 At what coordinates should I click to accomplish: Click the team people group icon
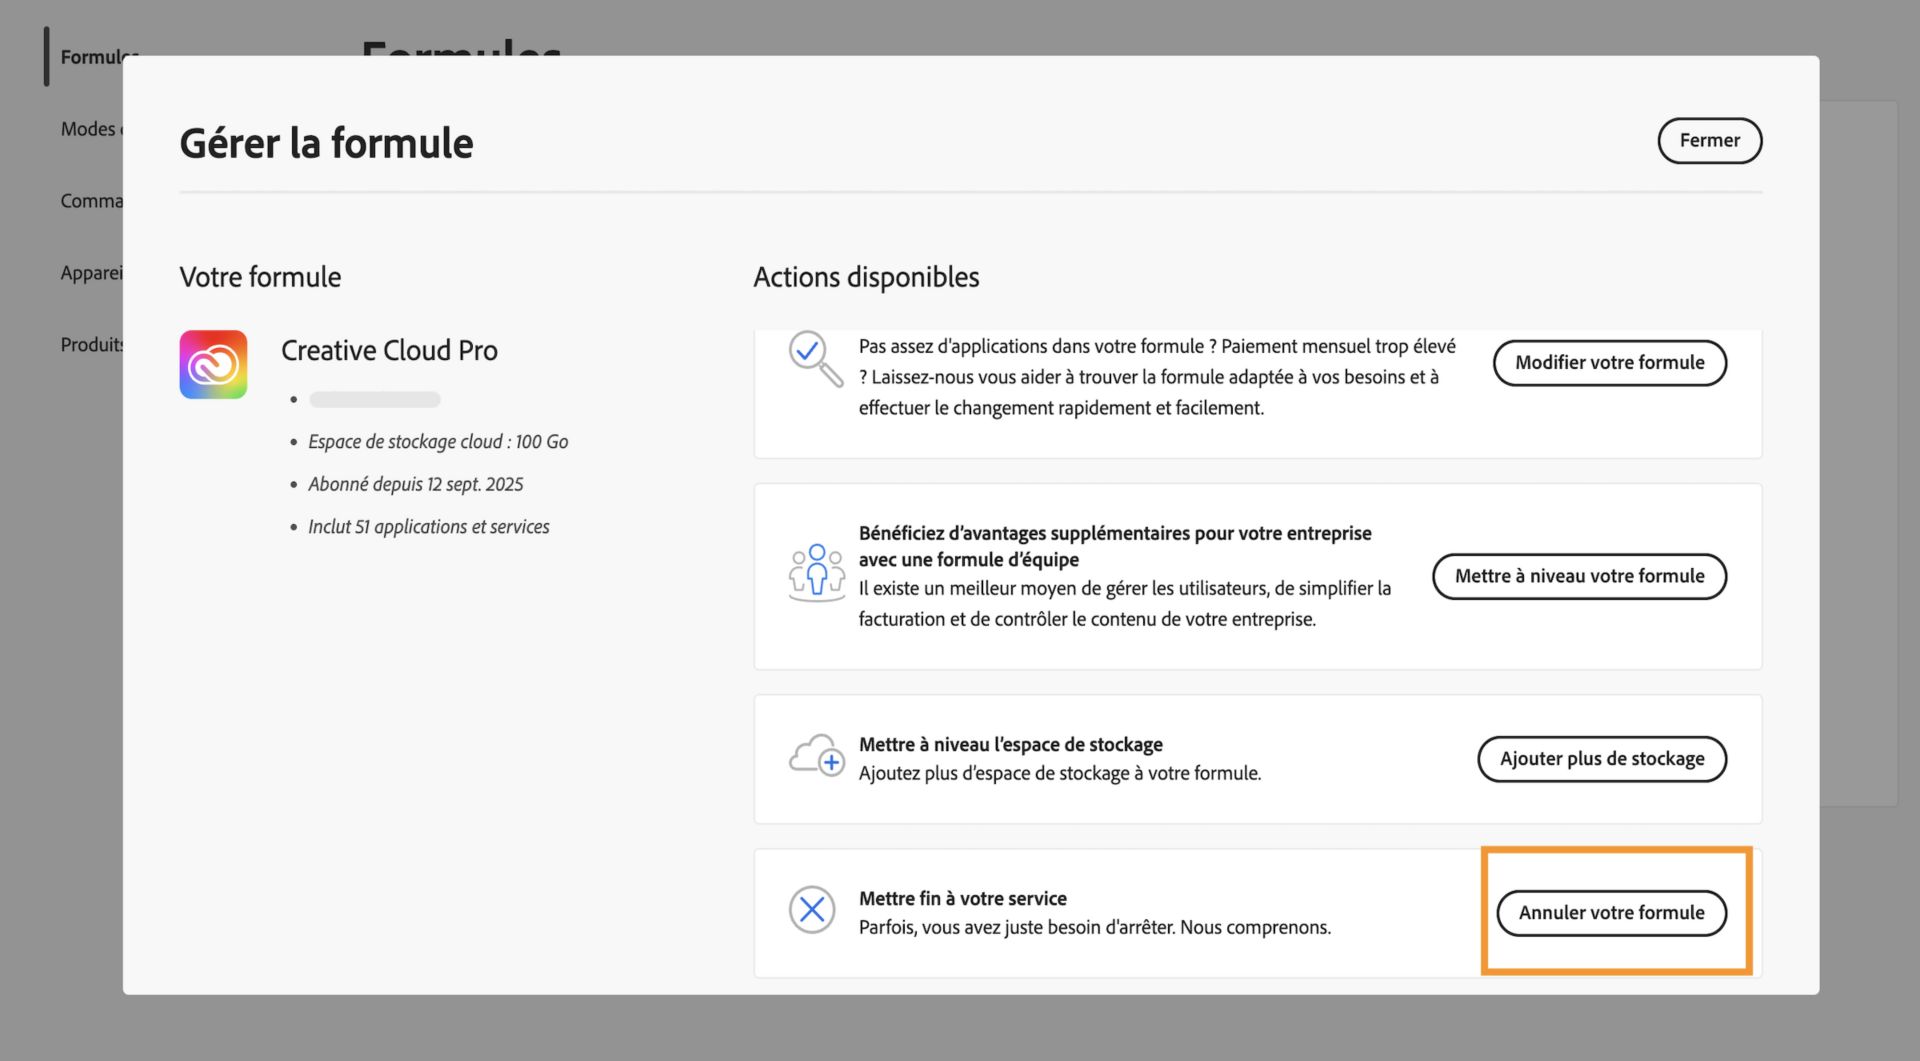[816, 573]
